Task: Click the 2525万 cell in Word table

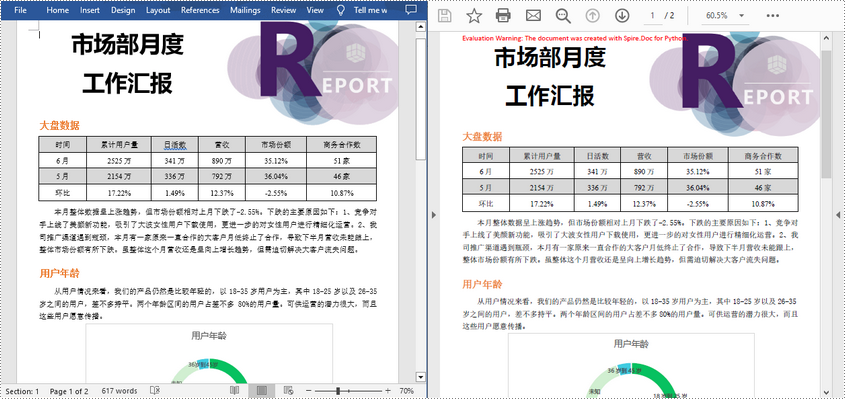Action: click(119, 161)
